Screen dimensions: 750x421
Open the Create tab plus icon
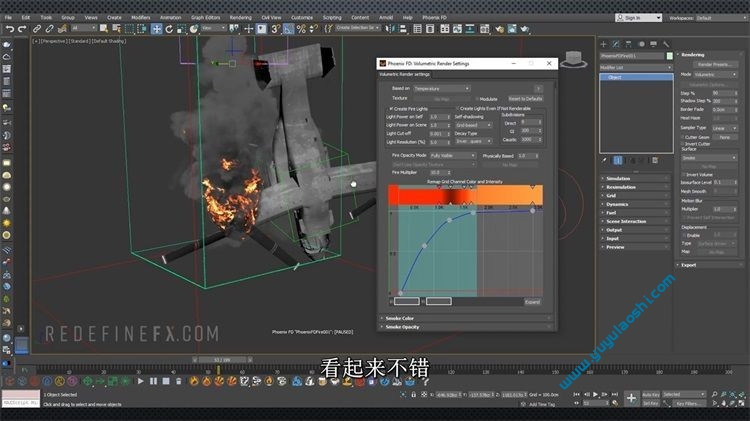point(604,44)
